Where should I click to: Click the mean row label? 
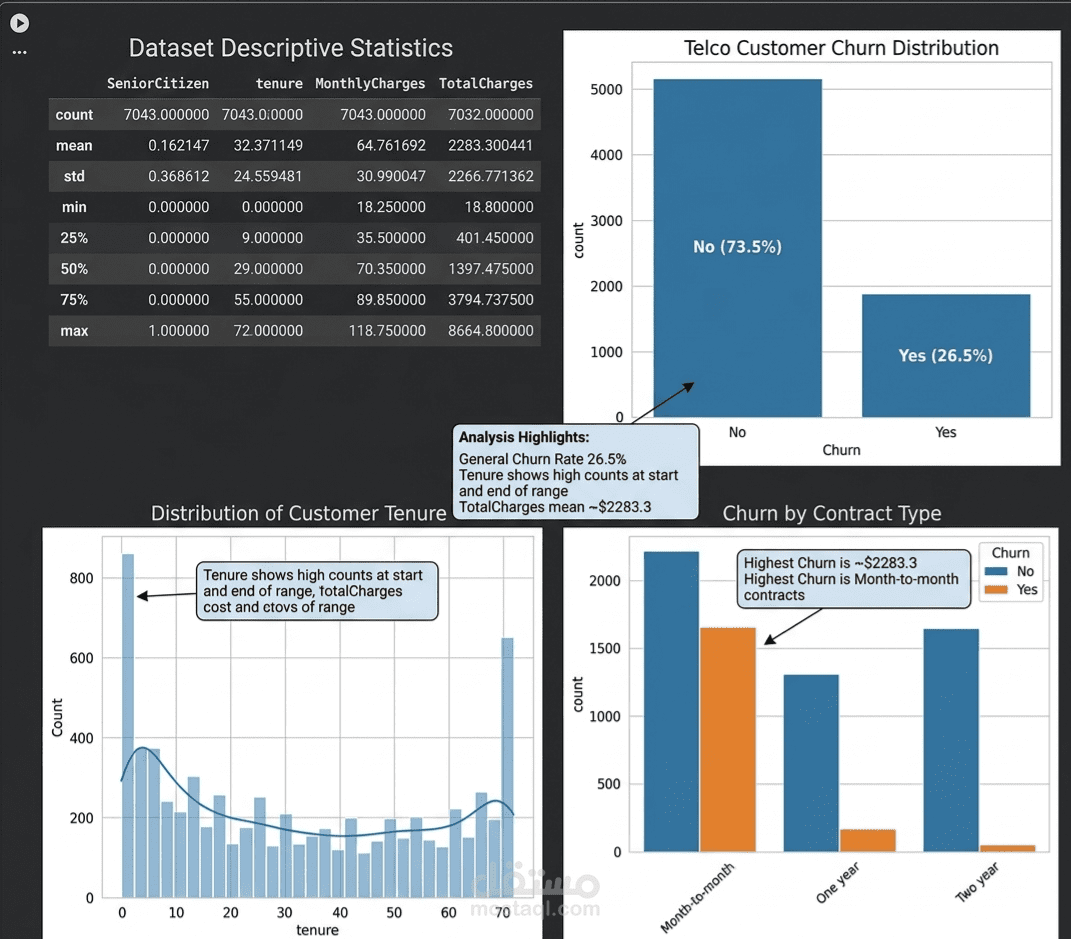pos(74,145)
